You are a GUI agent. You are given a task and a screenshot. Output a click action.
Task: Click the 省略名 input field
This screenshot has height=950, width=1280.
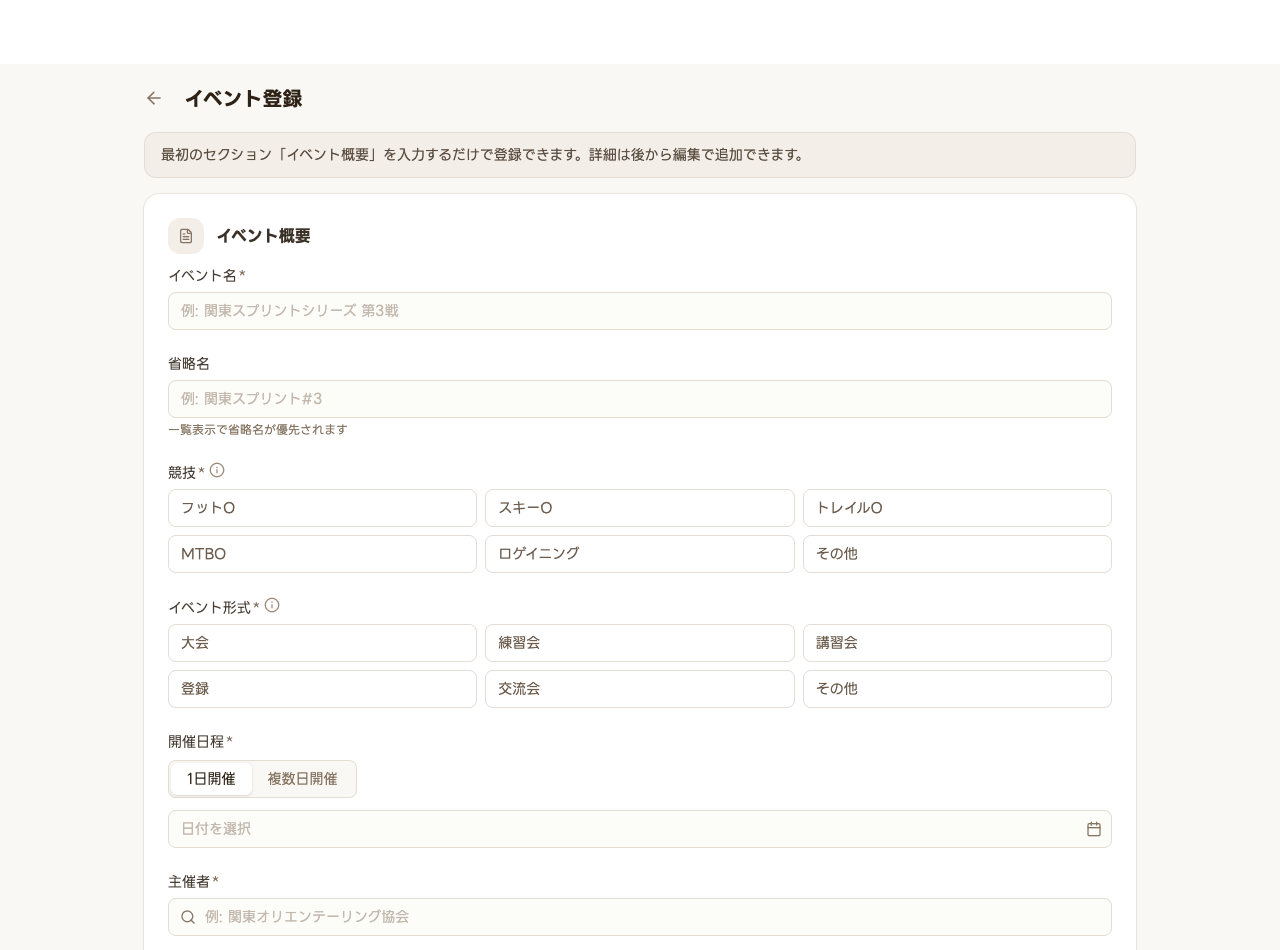pyautogui.click(x=640, y=399)
